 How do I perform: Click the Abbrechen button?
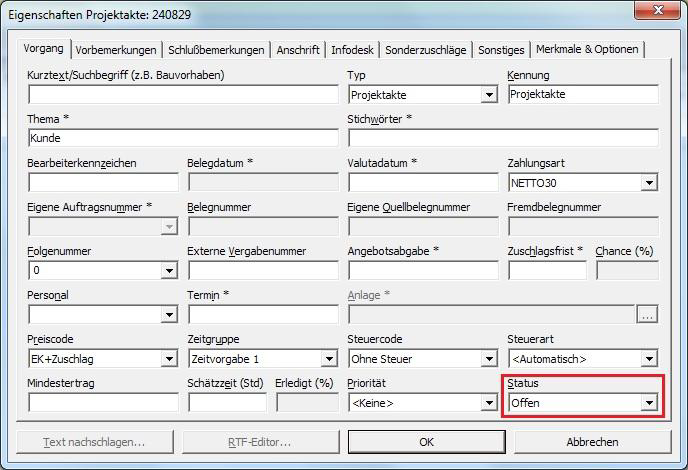click(593, 442)
